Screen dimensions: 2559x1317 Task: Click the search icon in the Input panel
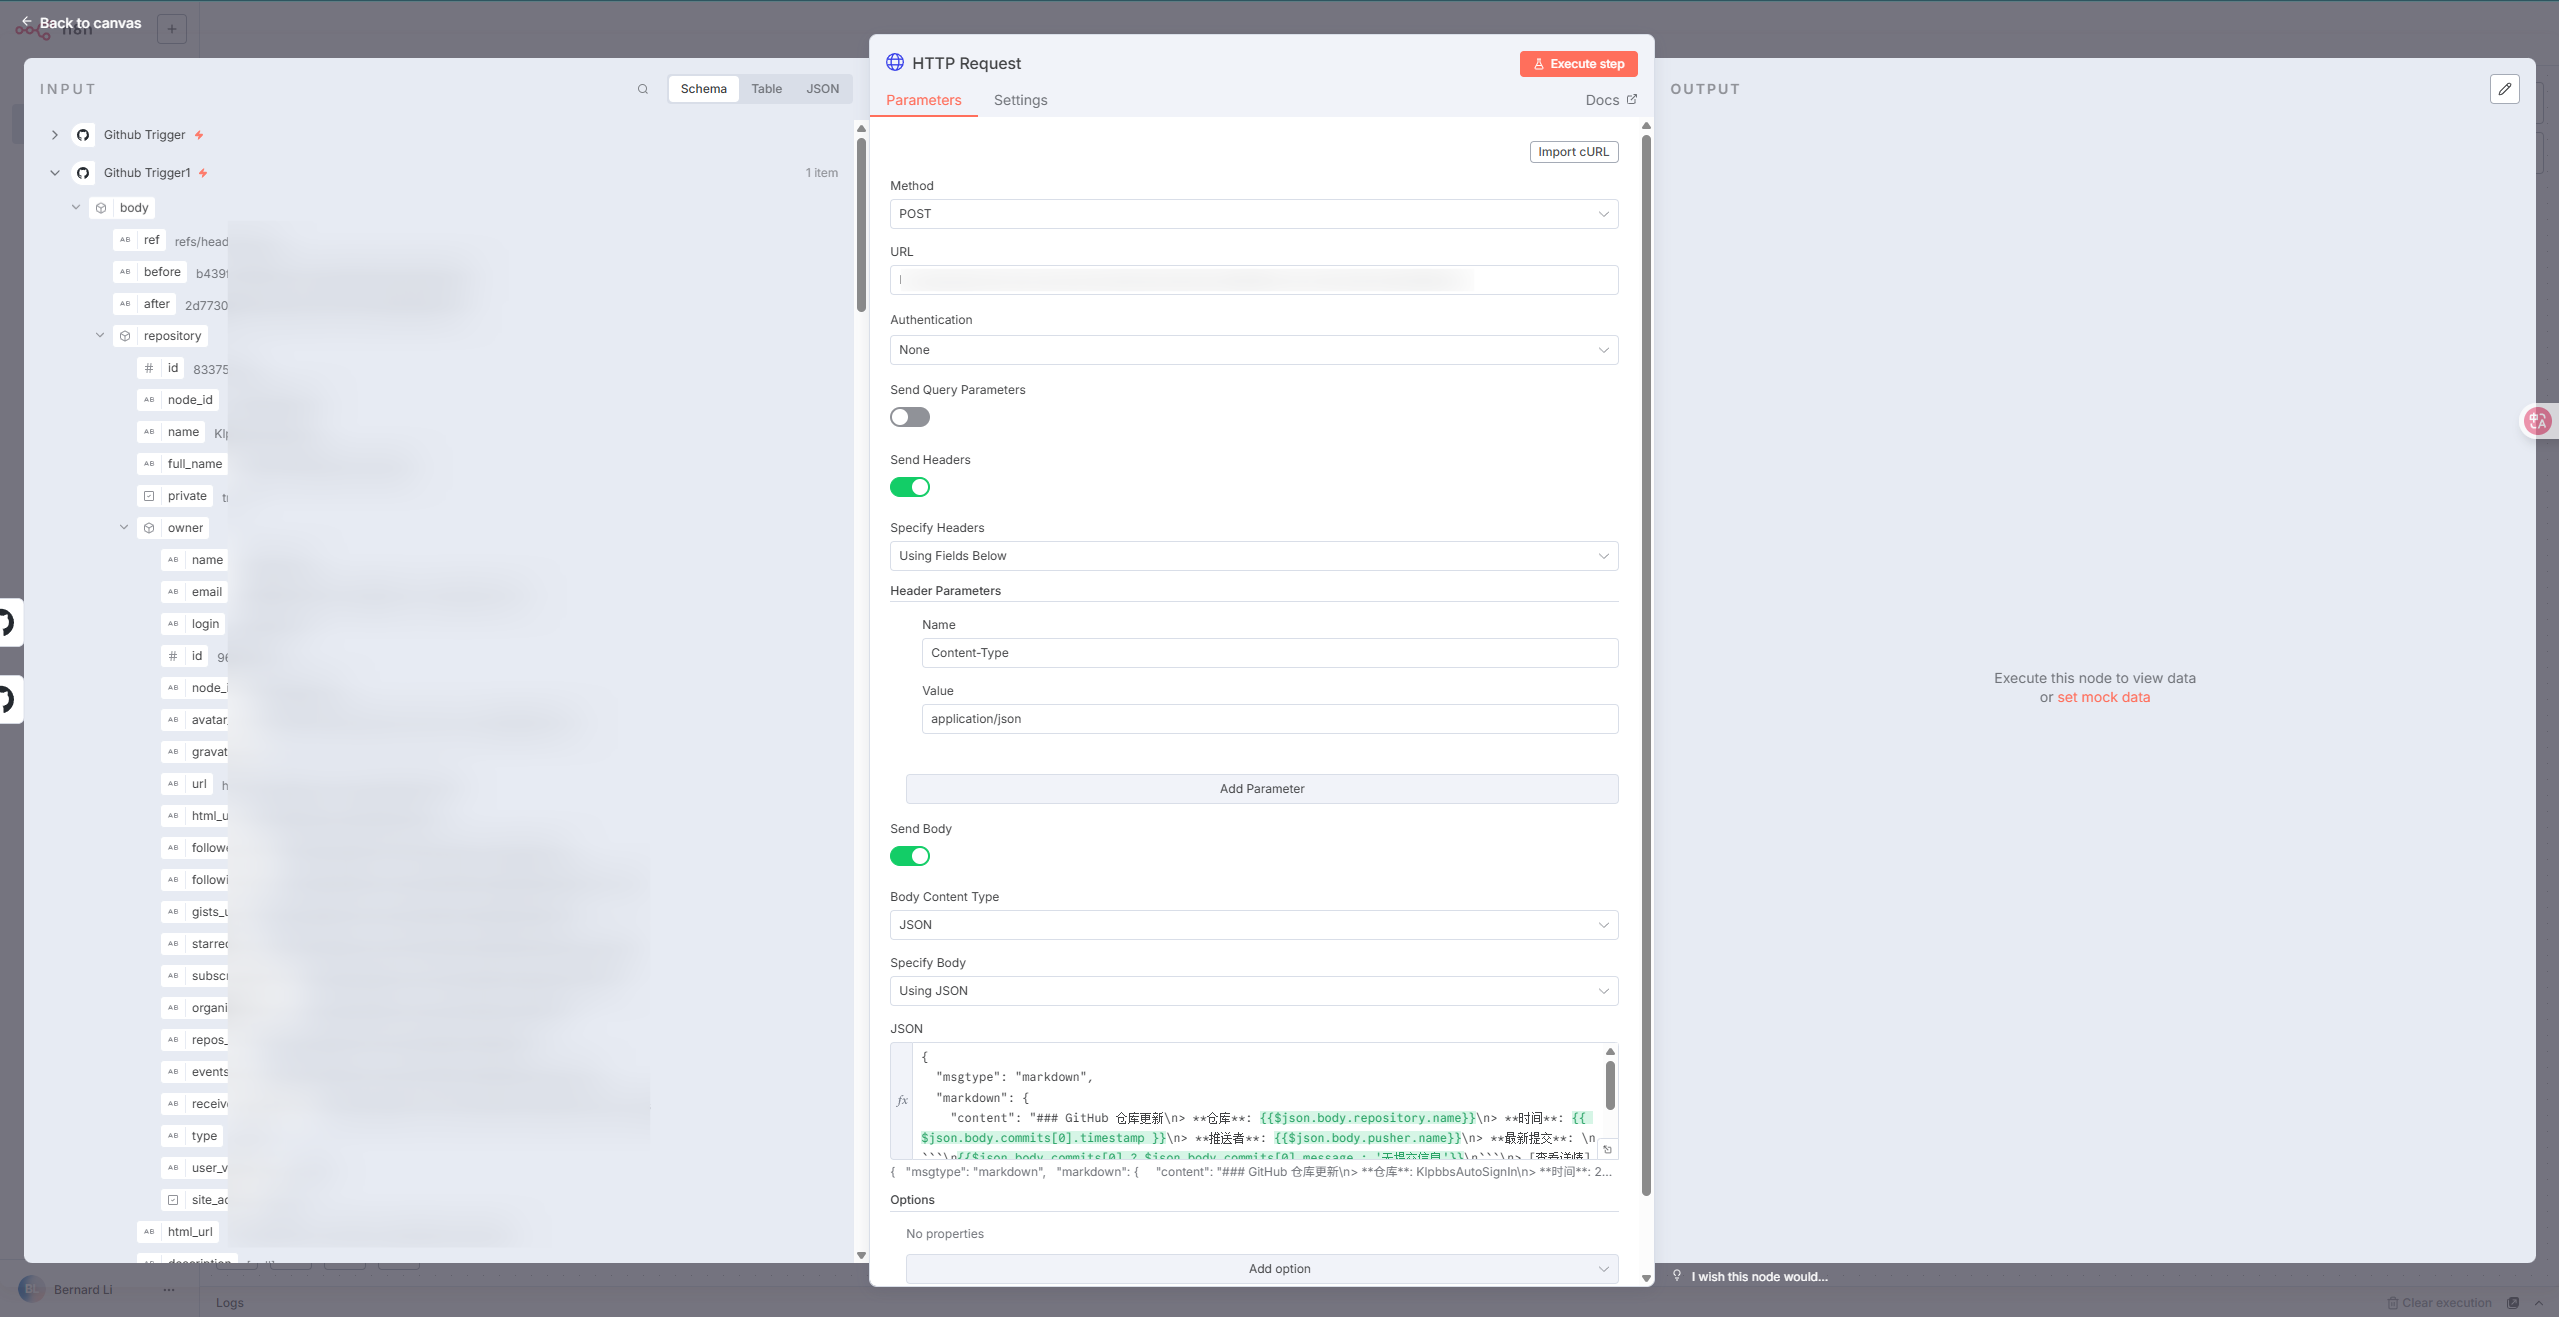[x=643, y=89]
